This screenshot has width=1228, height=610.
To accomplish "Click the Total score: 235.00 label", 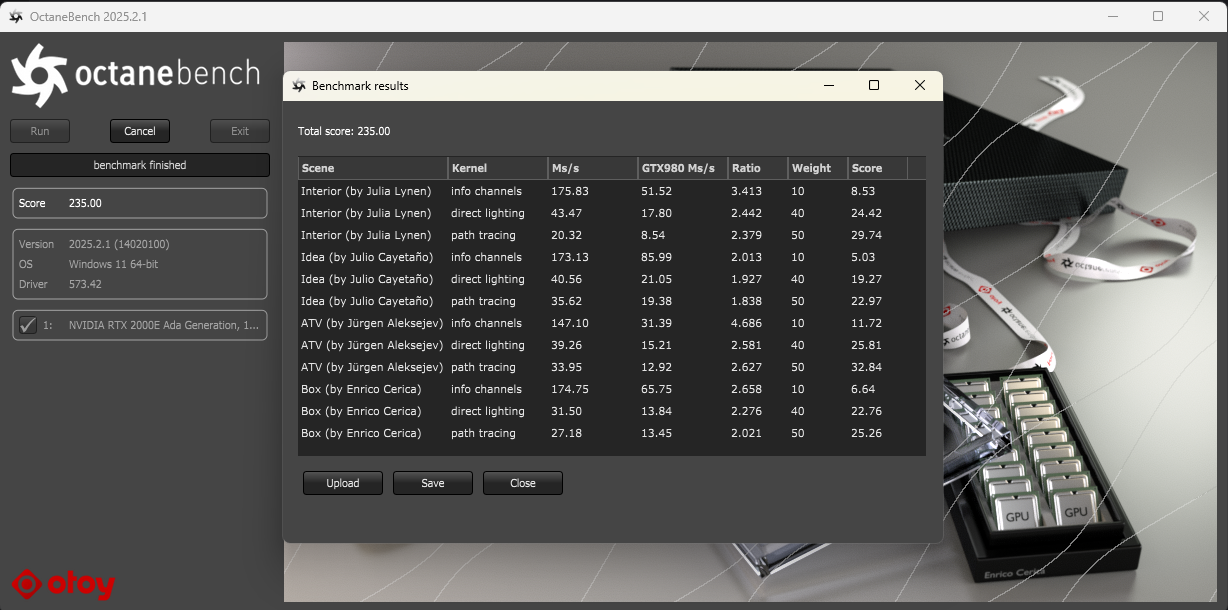I will point(344,131).
